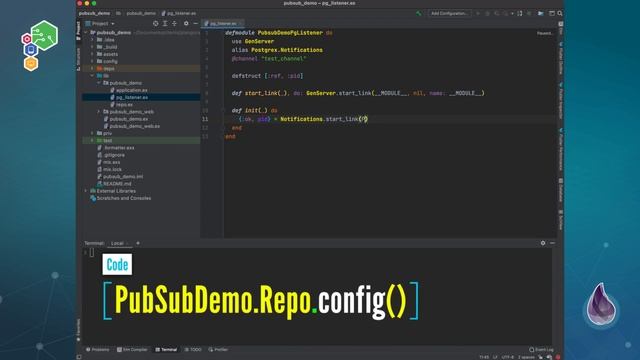The image size is (640, 360).
Task: Click LF line separator in status bar
Action: (x=495, y=357)
